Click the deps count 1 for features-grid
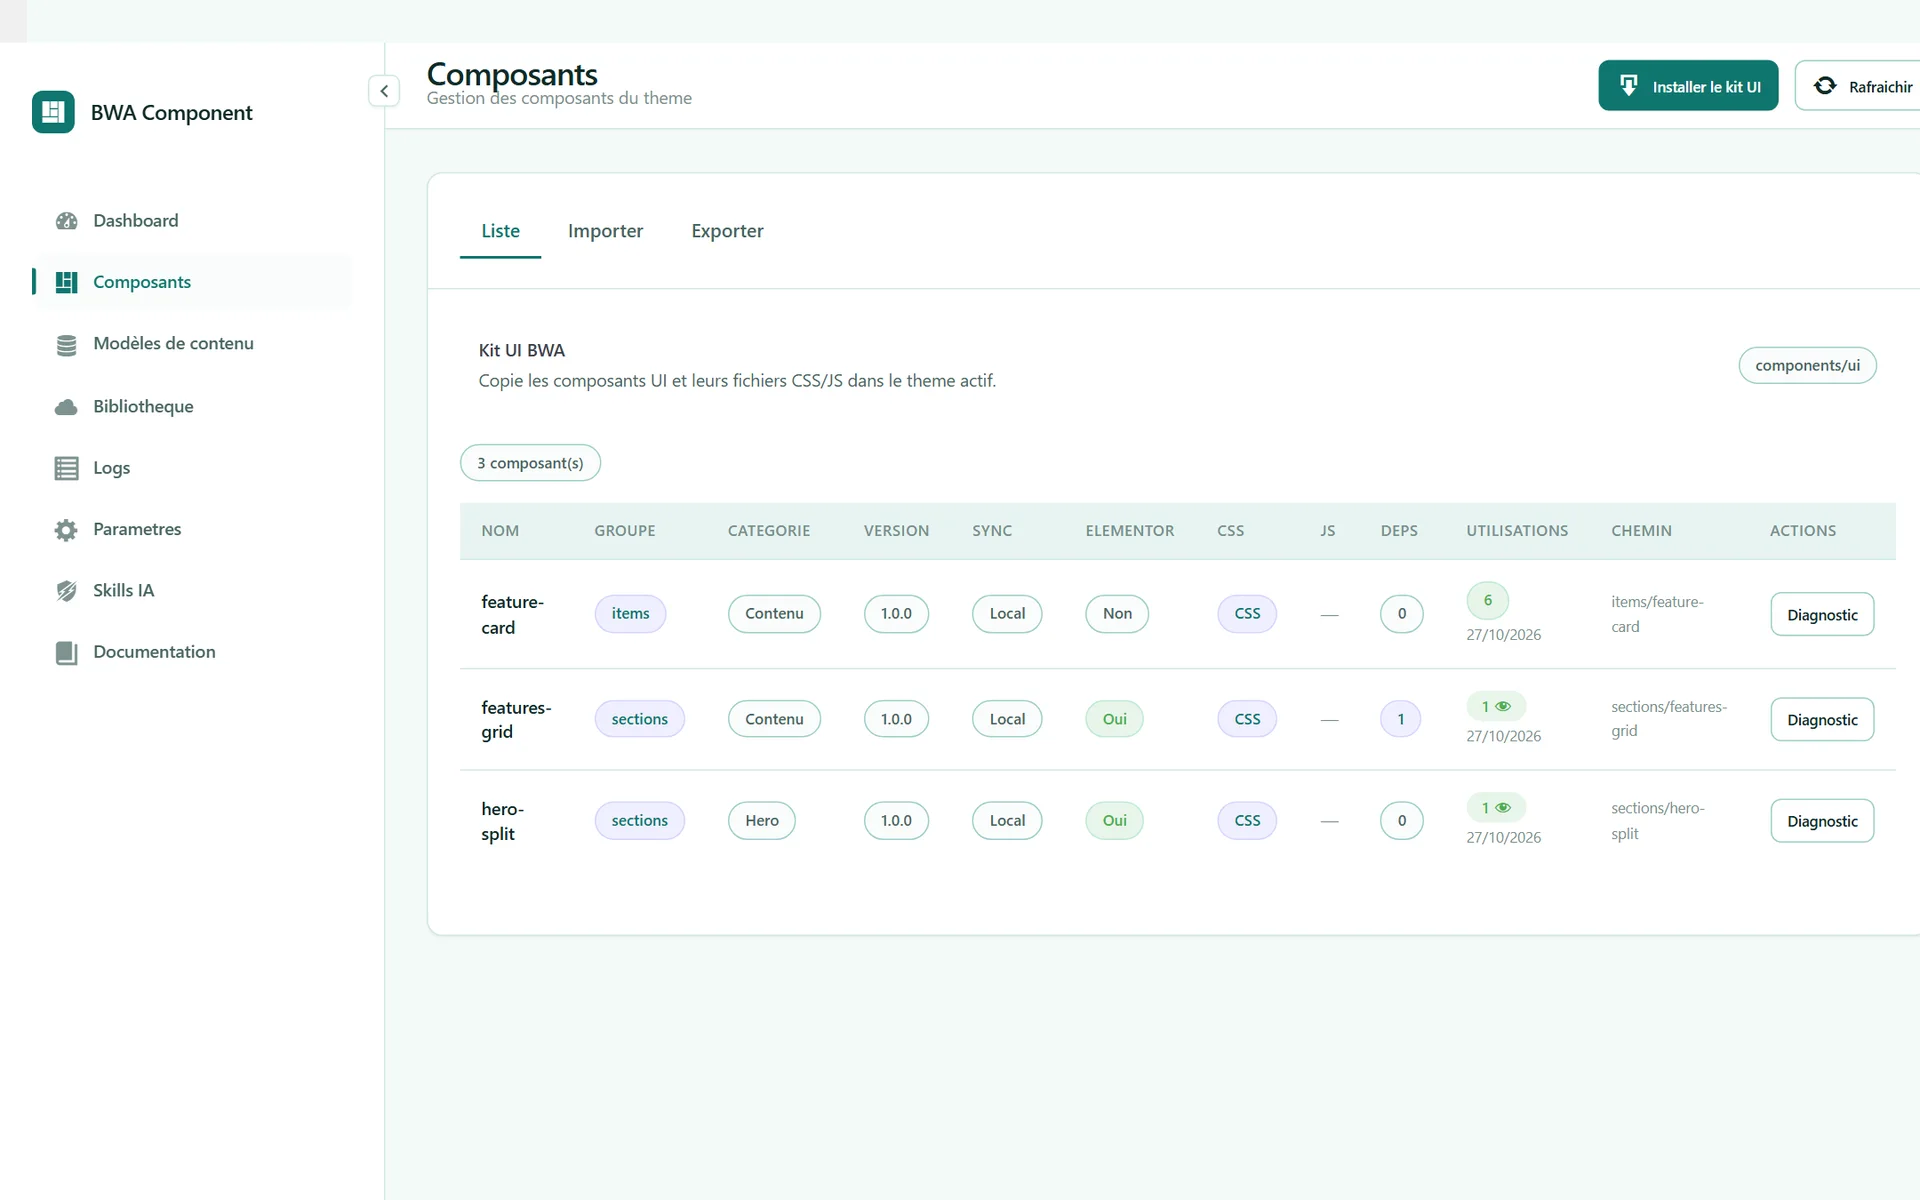Image resolution: width=1920 pixels, height=1200 pixels. coord(1400,719)
